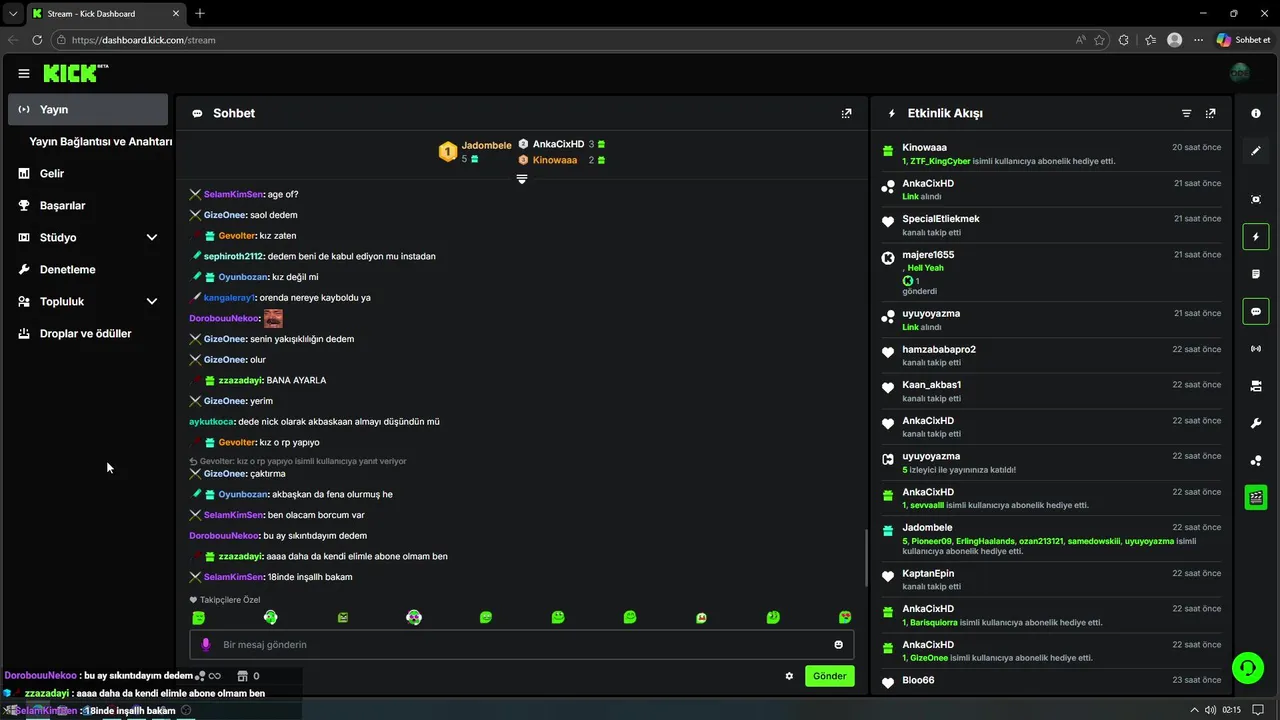
Task: Expand the gift leaderboard arrow
Action: click(x=521, y=179)
